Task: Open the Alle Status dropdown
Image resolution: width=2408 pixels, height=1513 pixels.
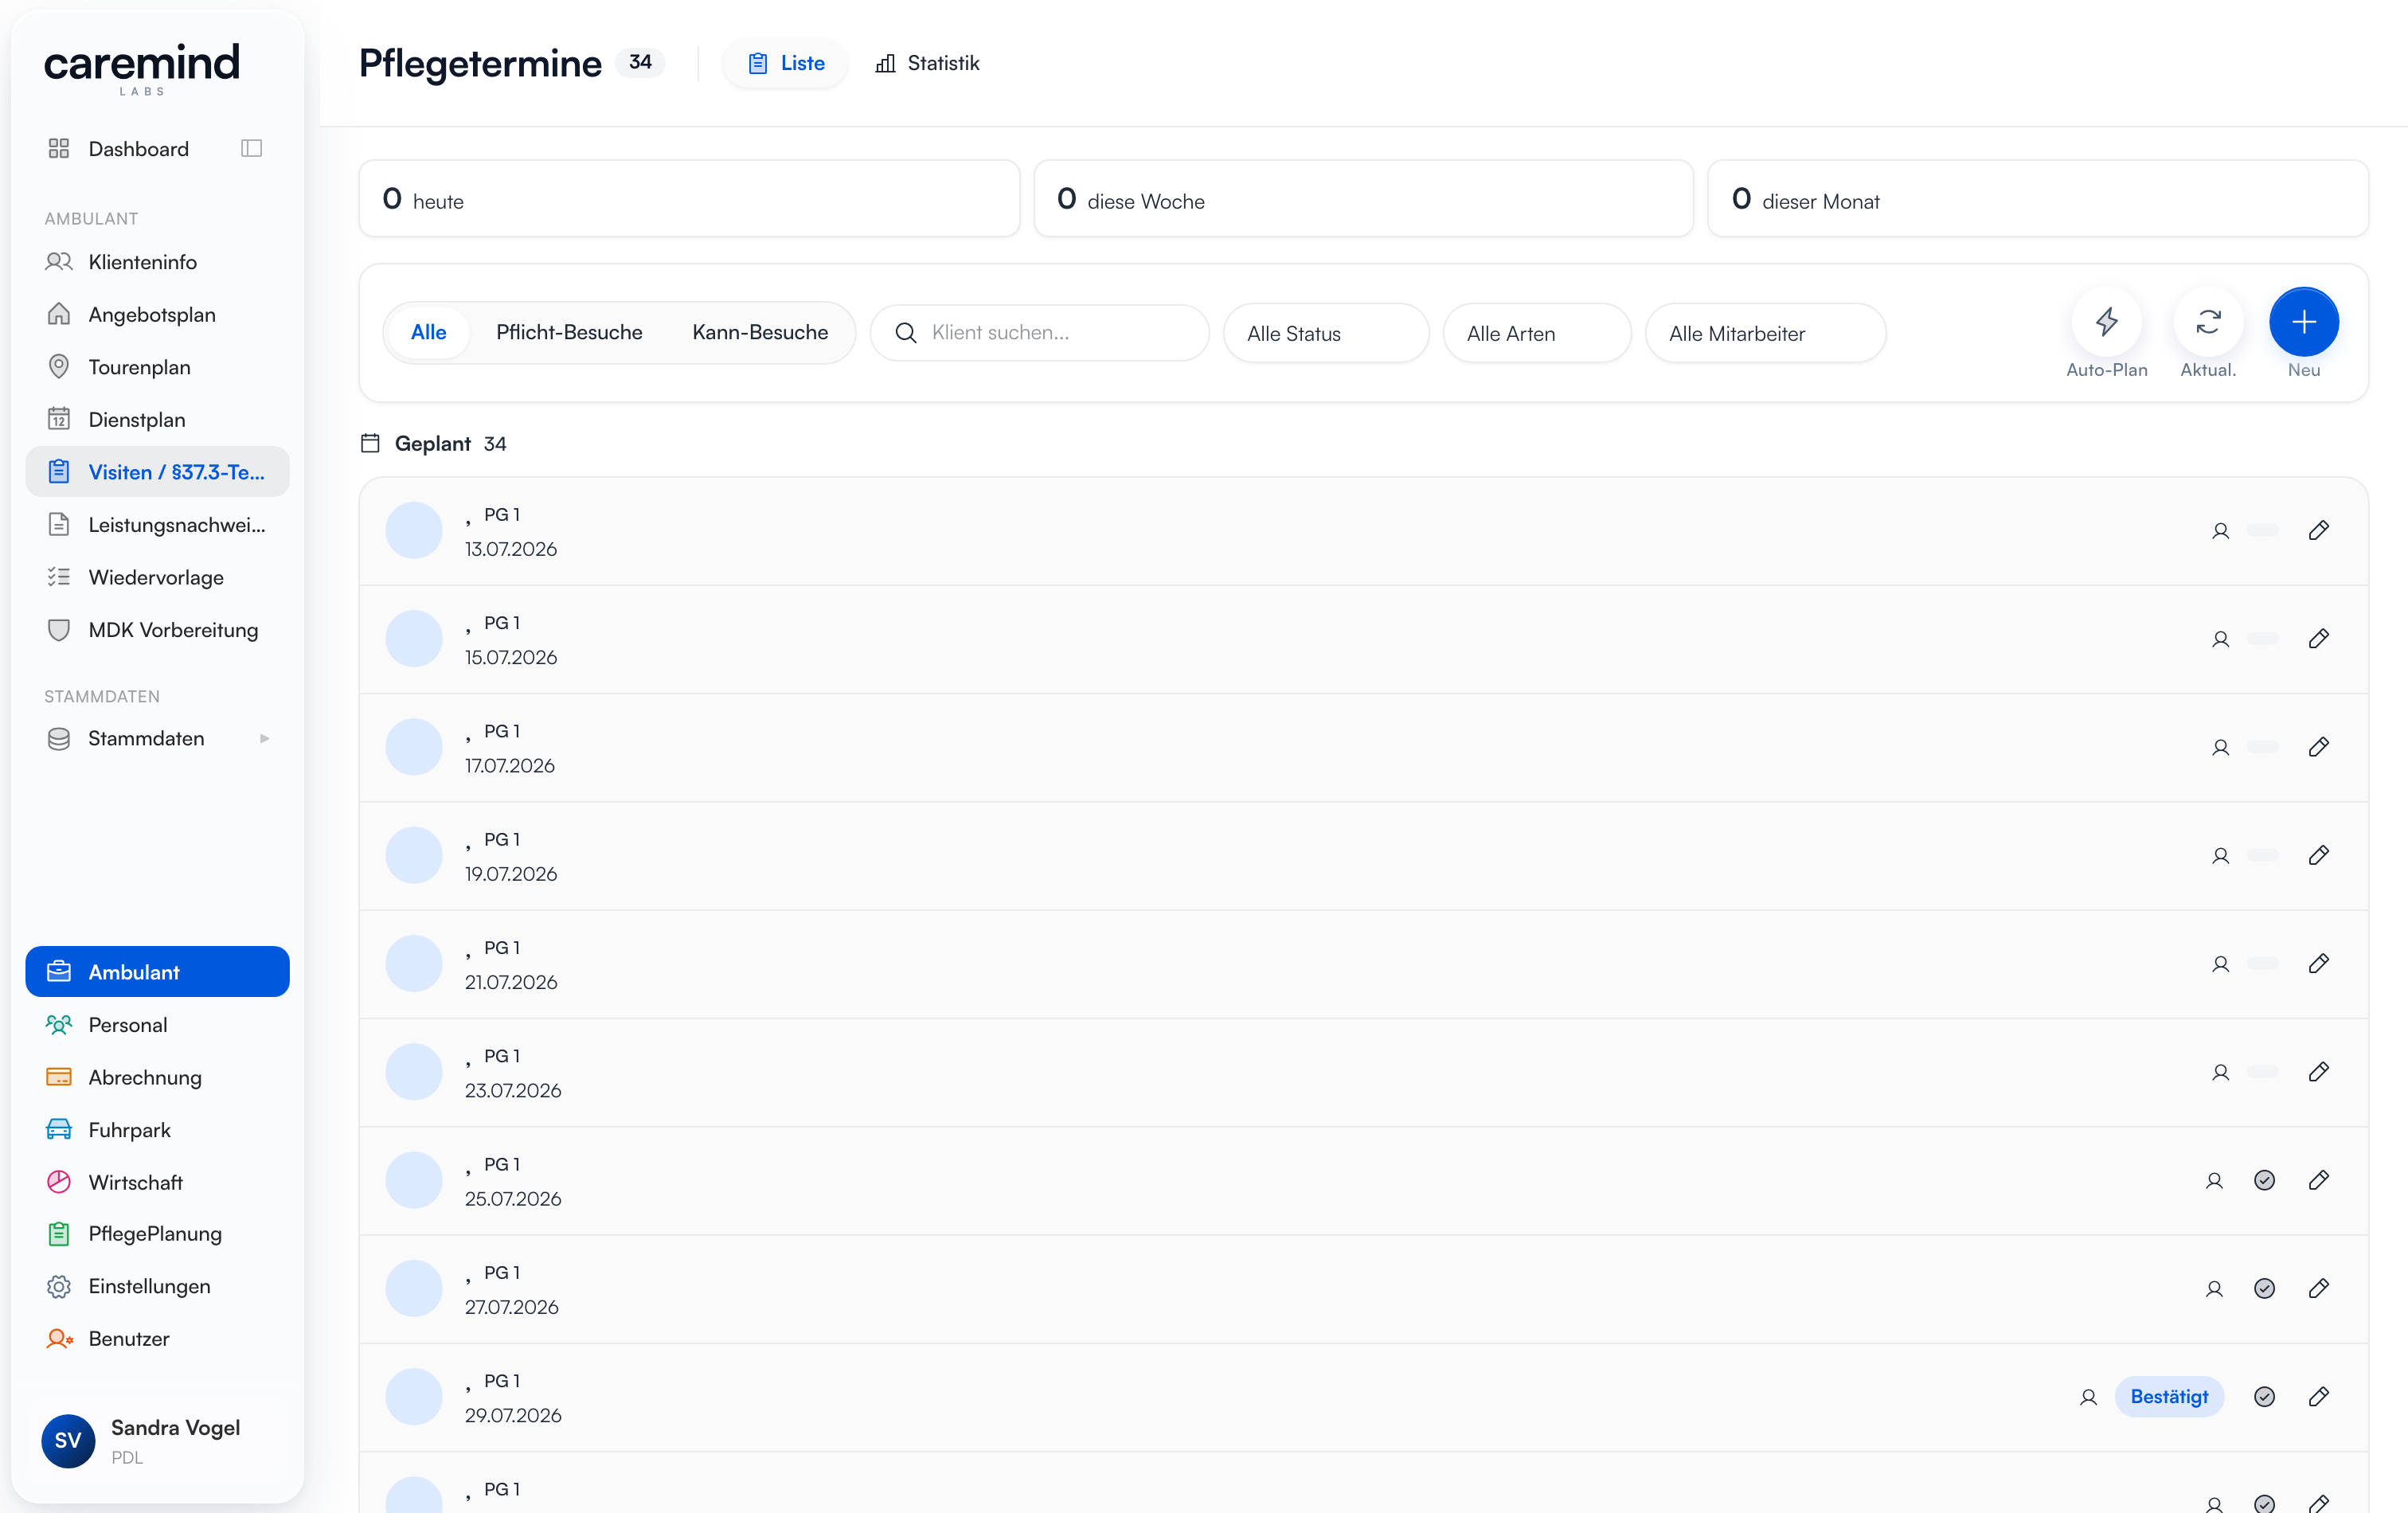Action: click(x=1326, y=333)
